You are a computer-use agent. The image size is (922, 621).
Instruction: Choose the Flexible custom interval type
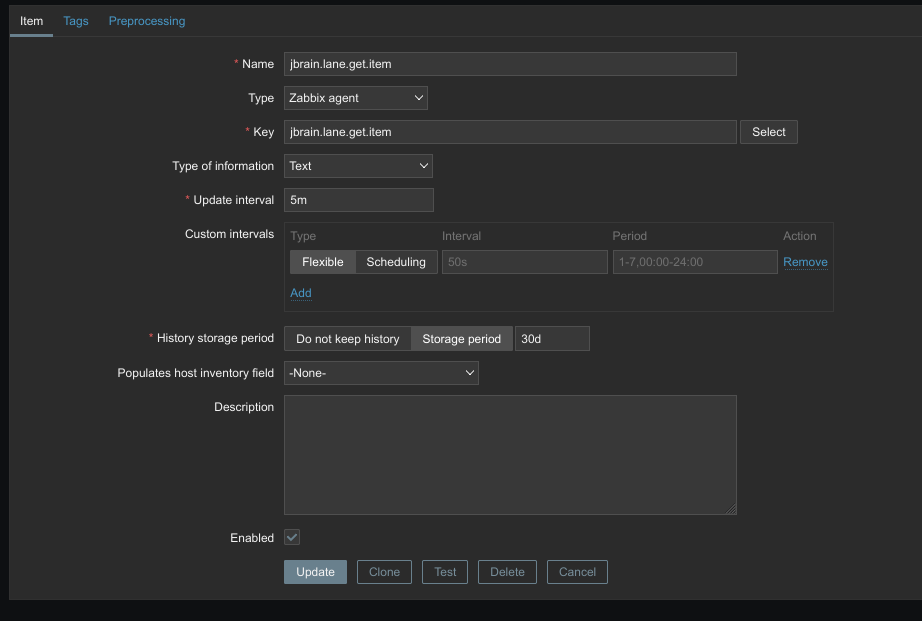322,262
